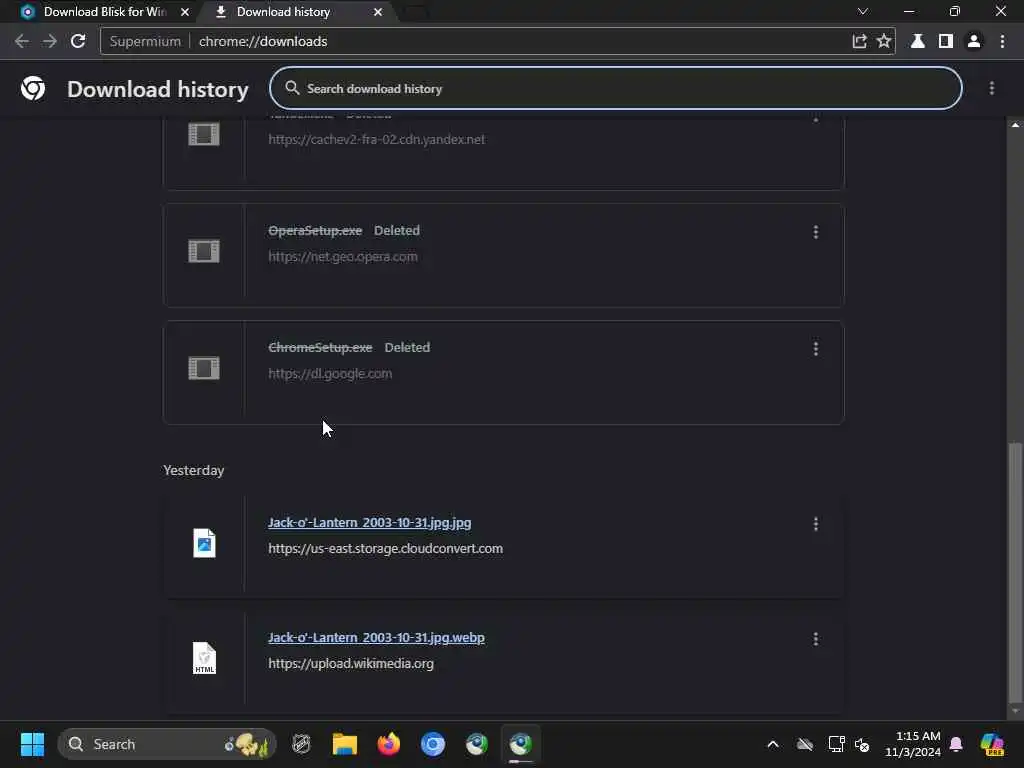Click the upload.wikimedia.org source URL
This screenshot has height=768, width=1024.
[x=351, y=664]
